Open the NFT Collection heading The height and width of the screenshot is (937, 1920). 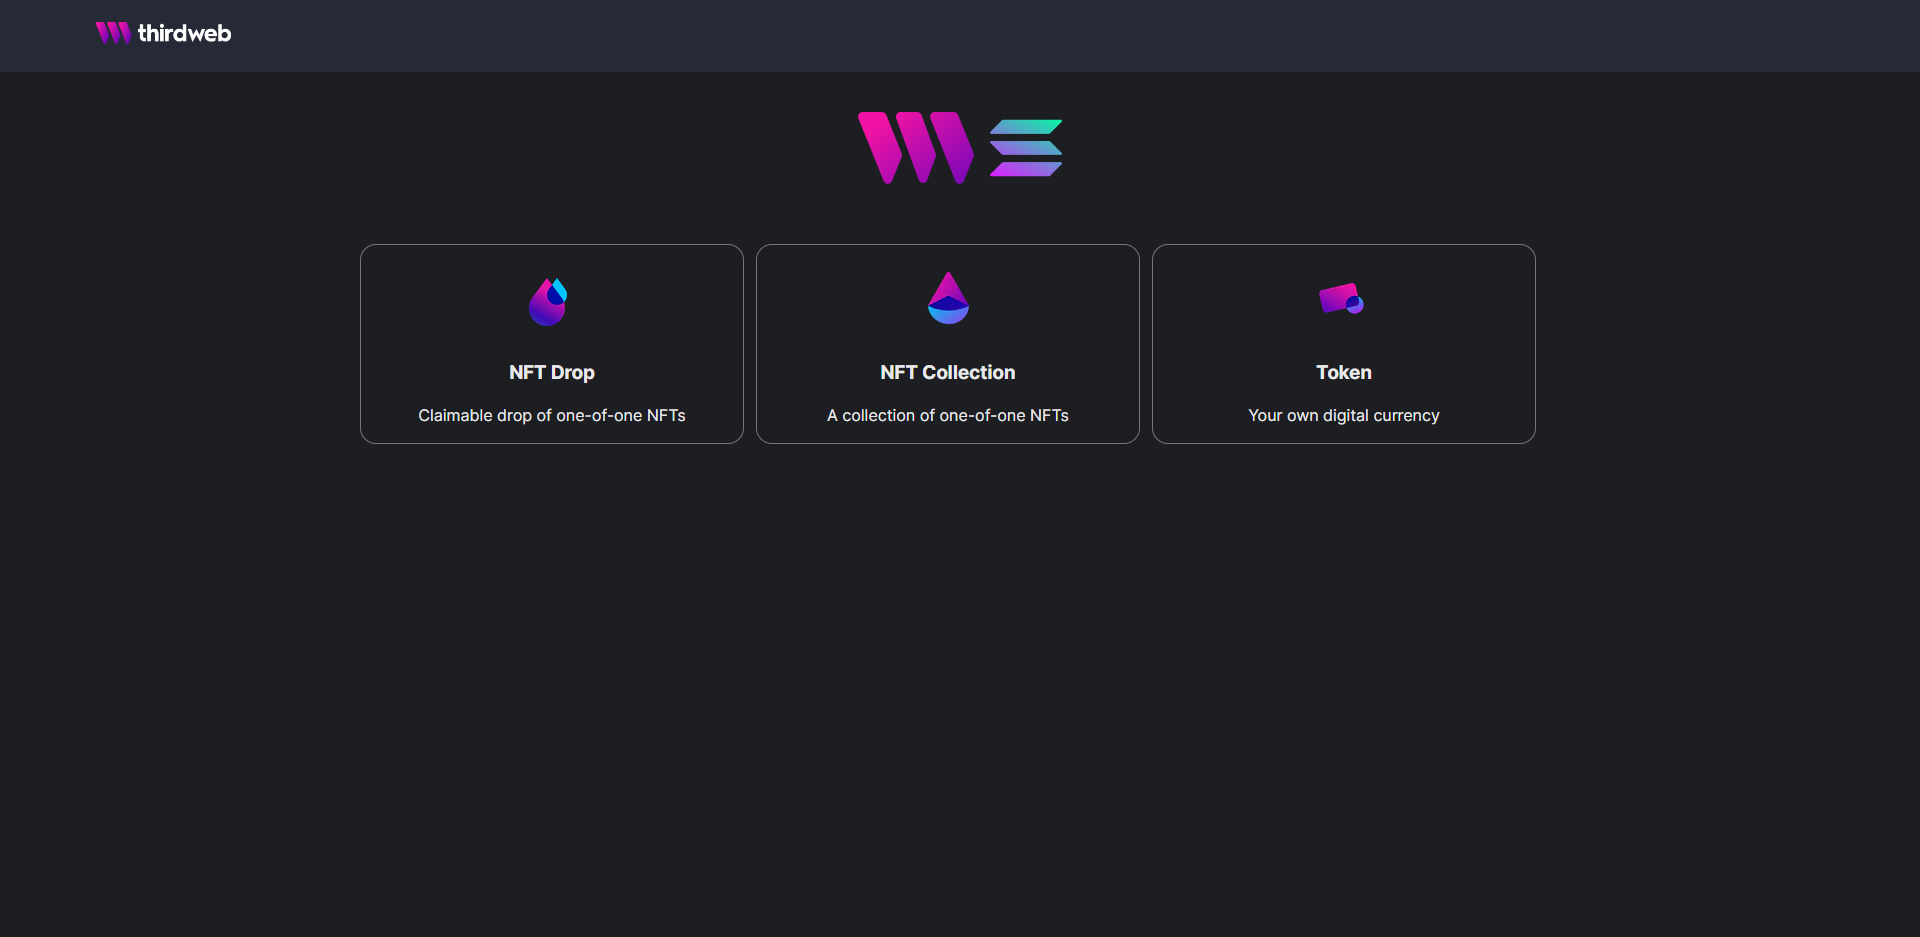(948, 372)
